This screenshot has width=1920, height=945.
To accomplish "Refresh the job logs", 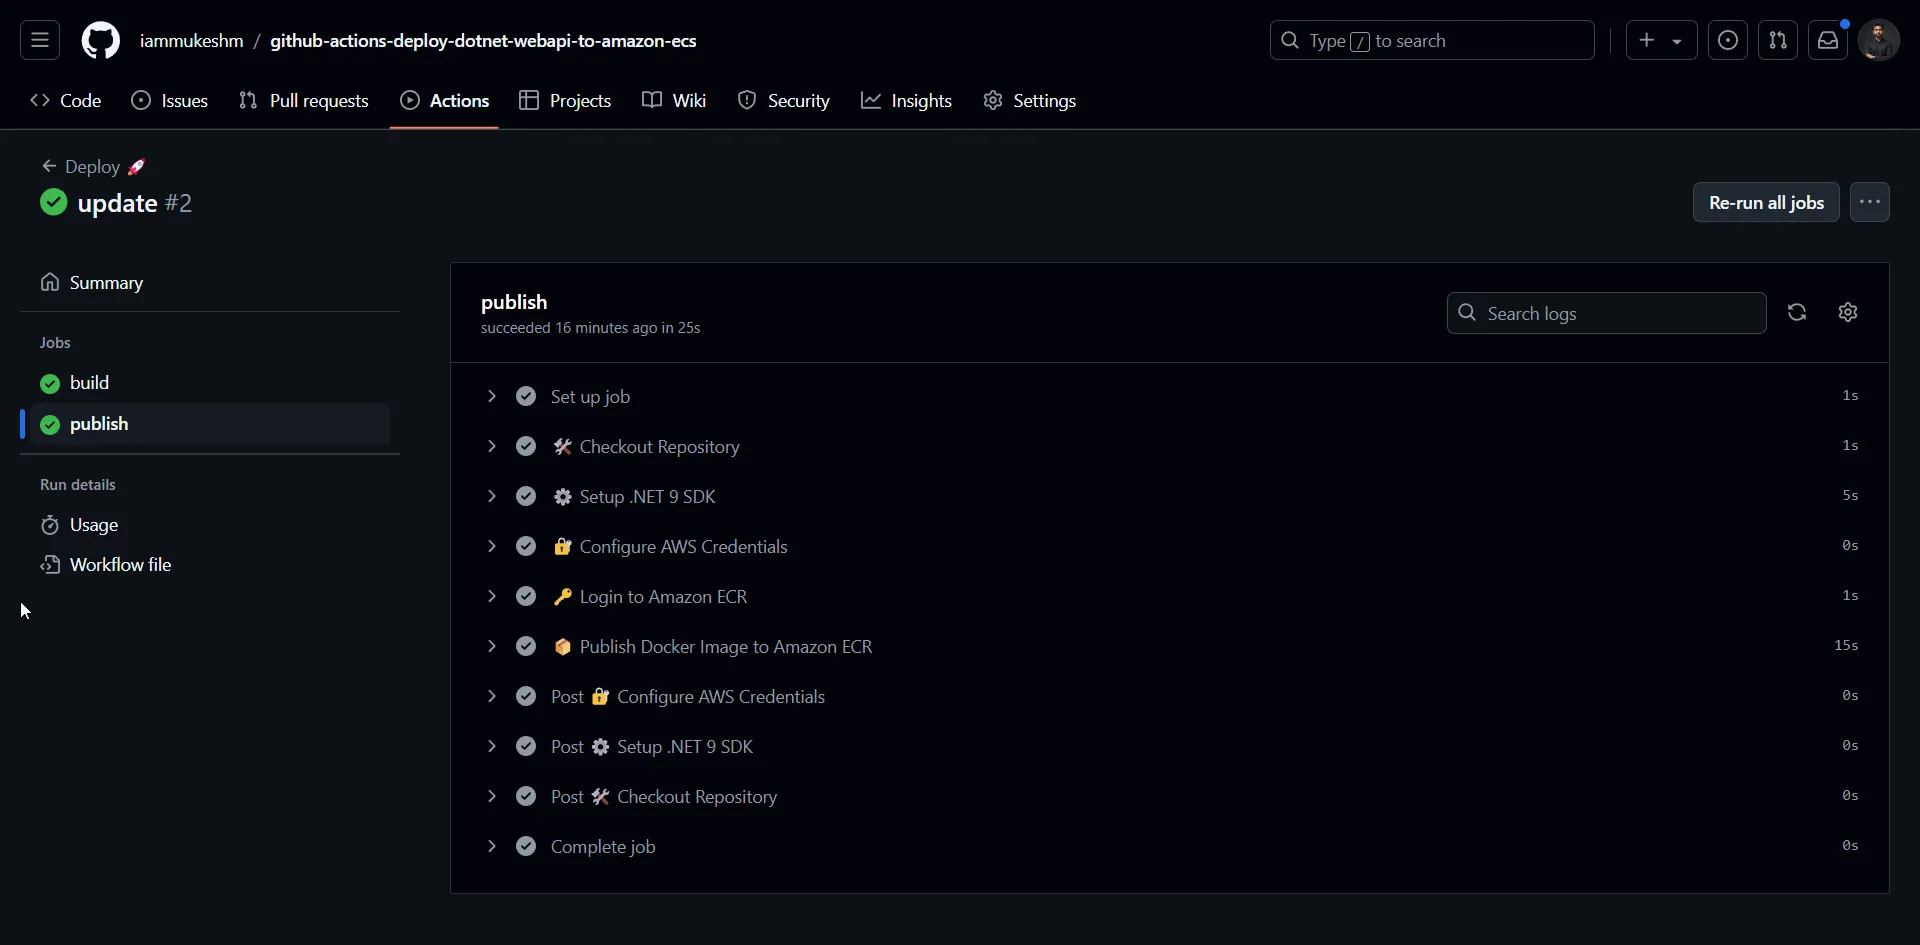I will 1797,313.
